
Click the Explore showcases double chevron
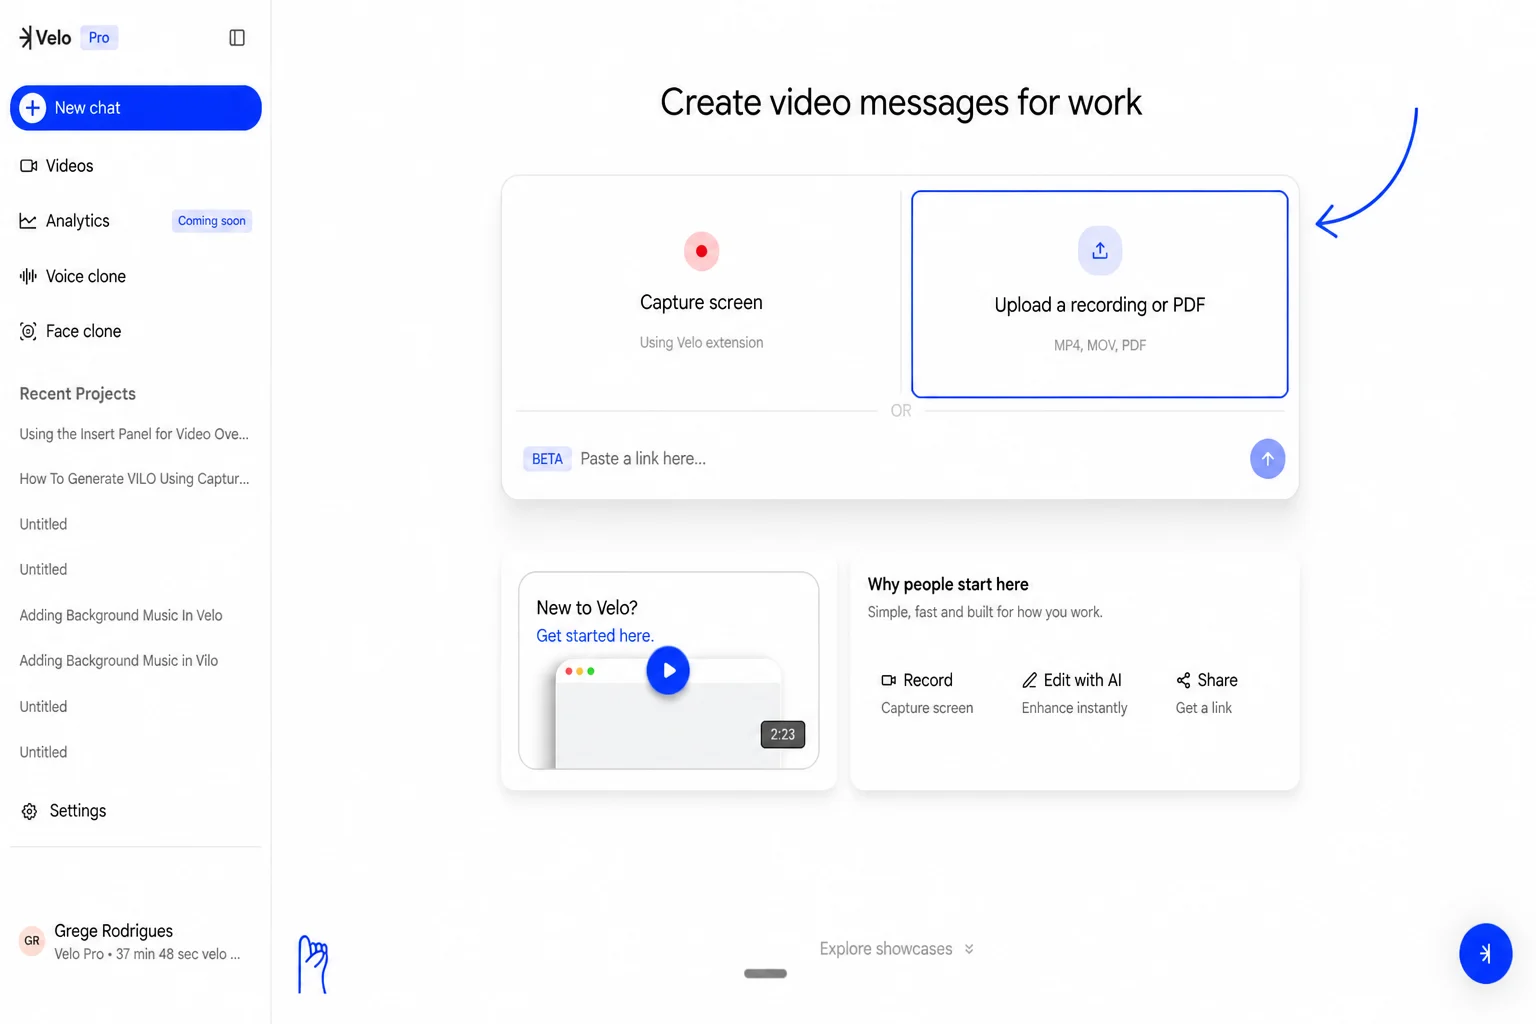(x=969, y=949)
